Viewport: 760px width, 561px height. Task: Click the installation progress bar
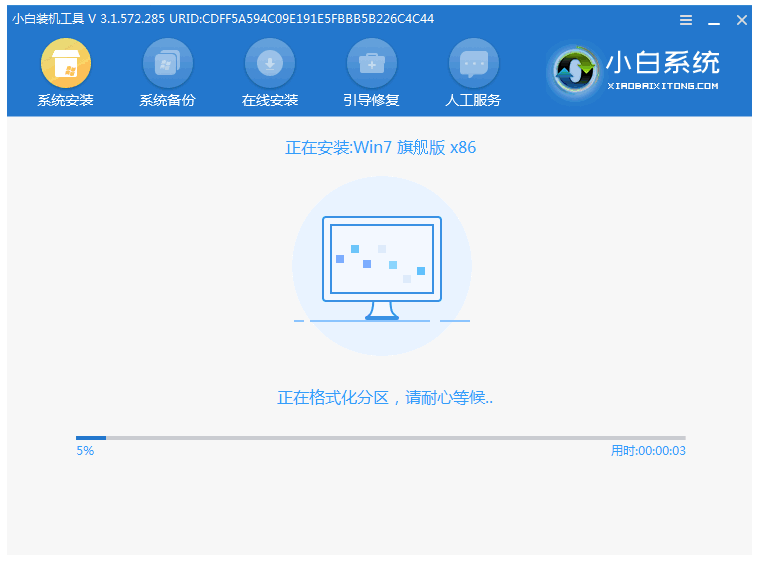[380, 437]
